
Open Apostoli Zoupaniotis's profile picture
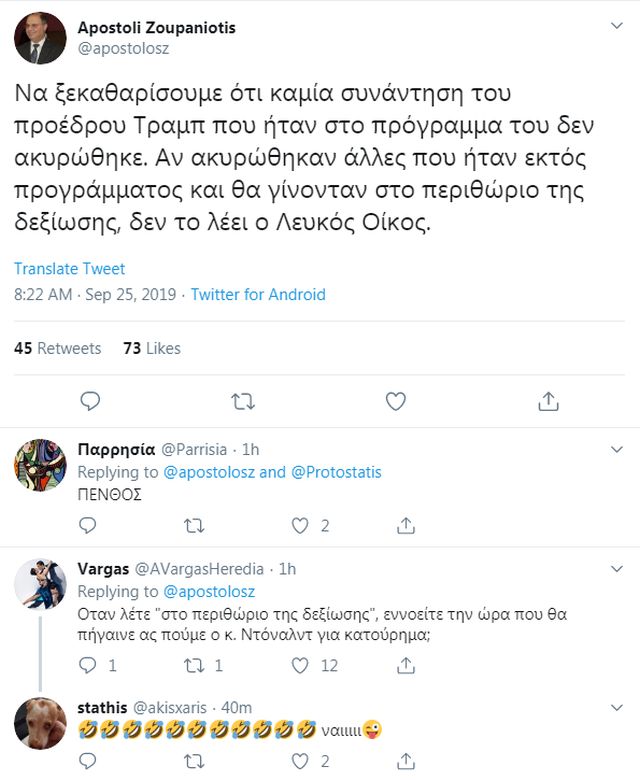40,38
